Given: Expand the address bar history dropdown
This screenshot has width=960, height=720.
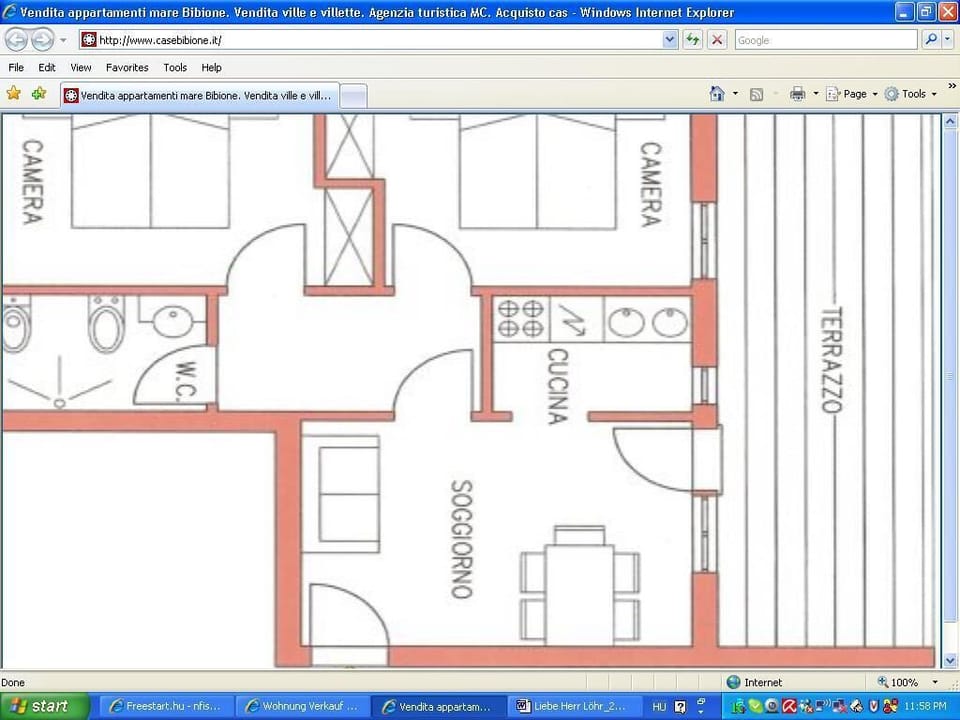Looking at the screenshot, I should tap(670, 39).
